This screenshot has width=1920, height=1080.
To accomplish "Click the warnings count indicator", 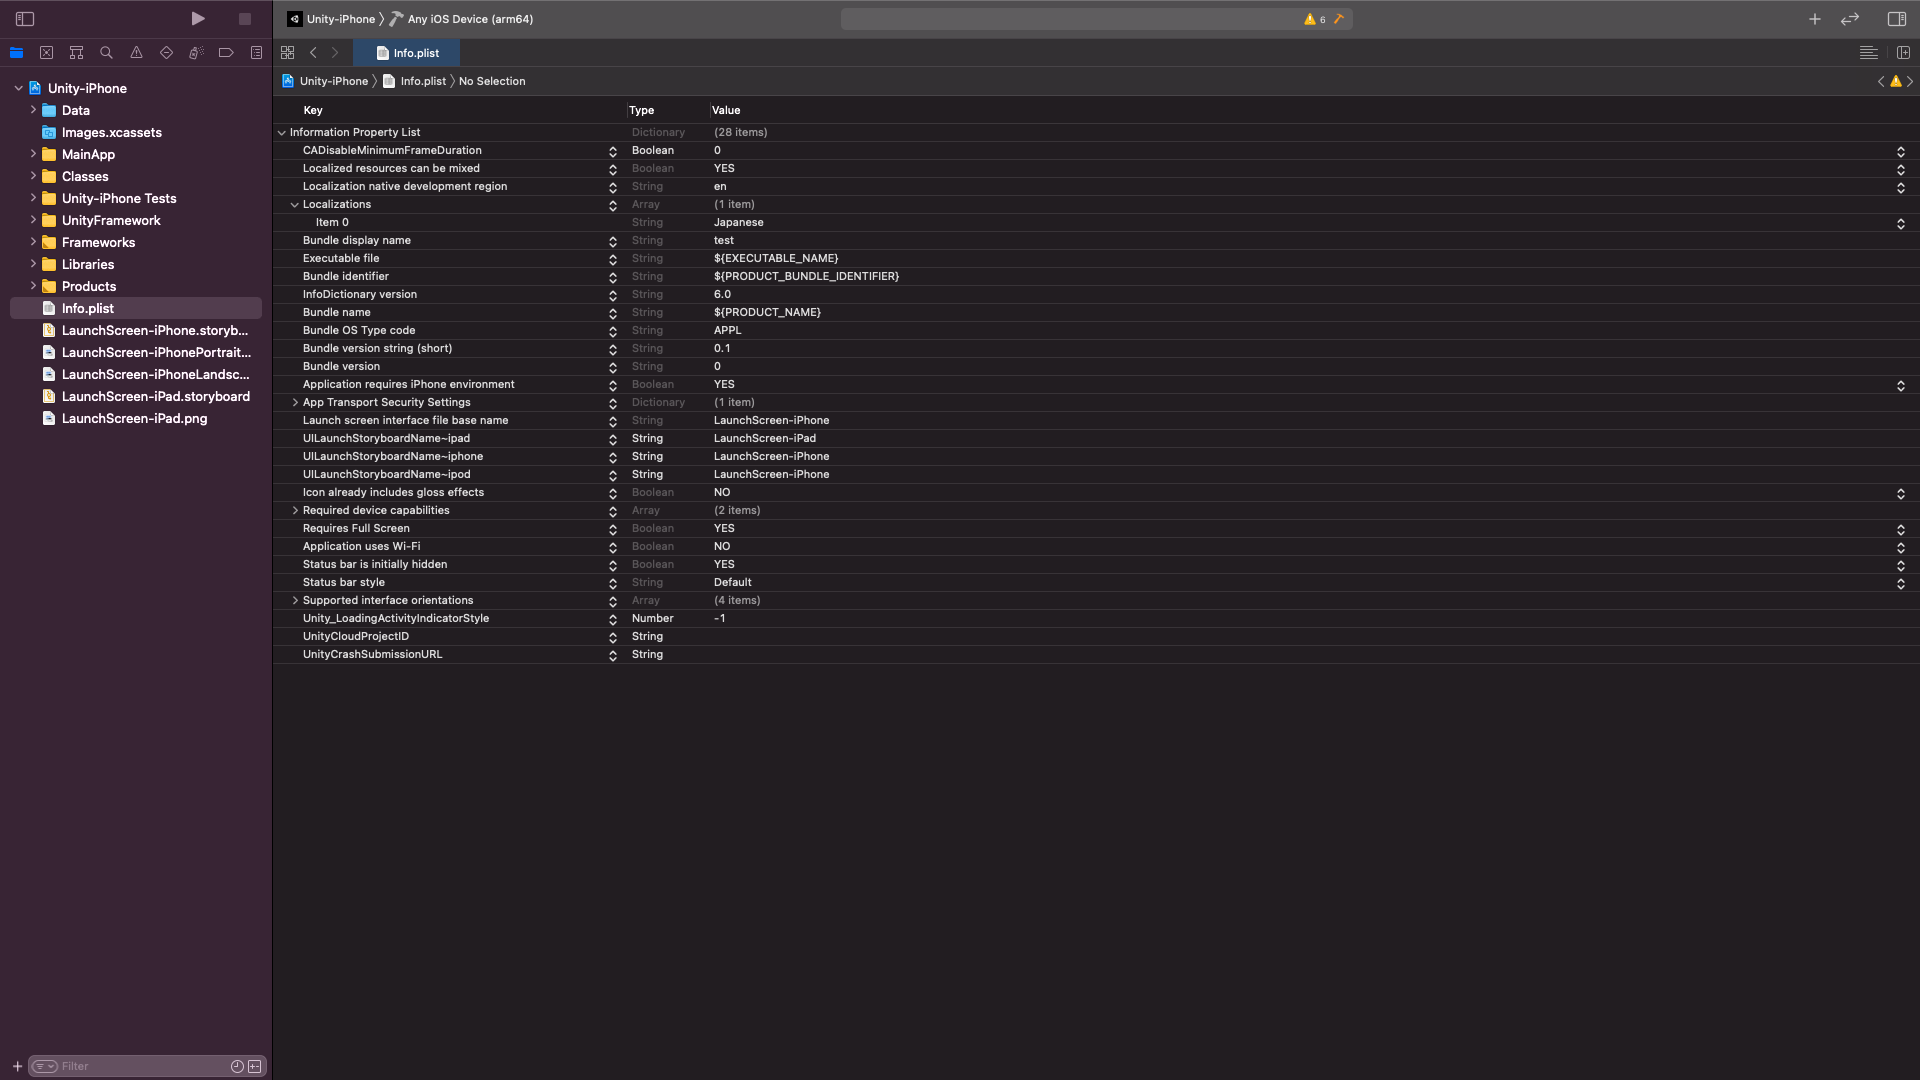I will point(1315,19).
